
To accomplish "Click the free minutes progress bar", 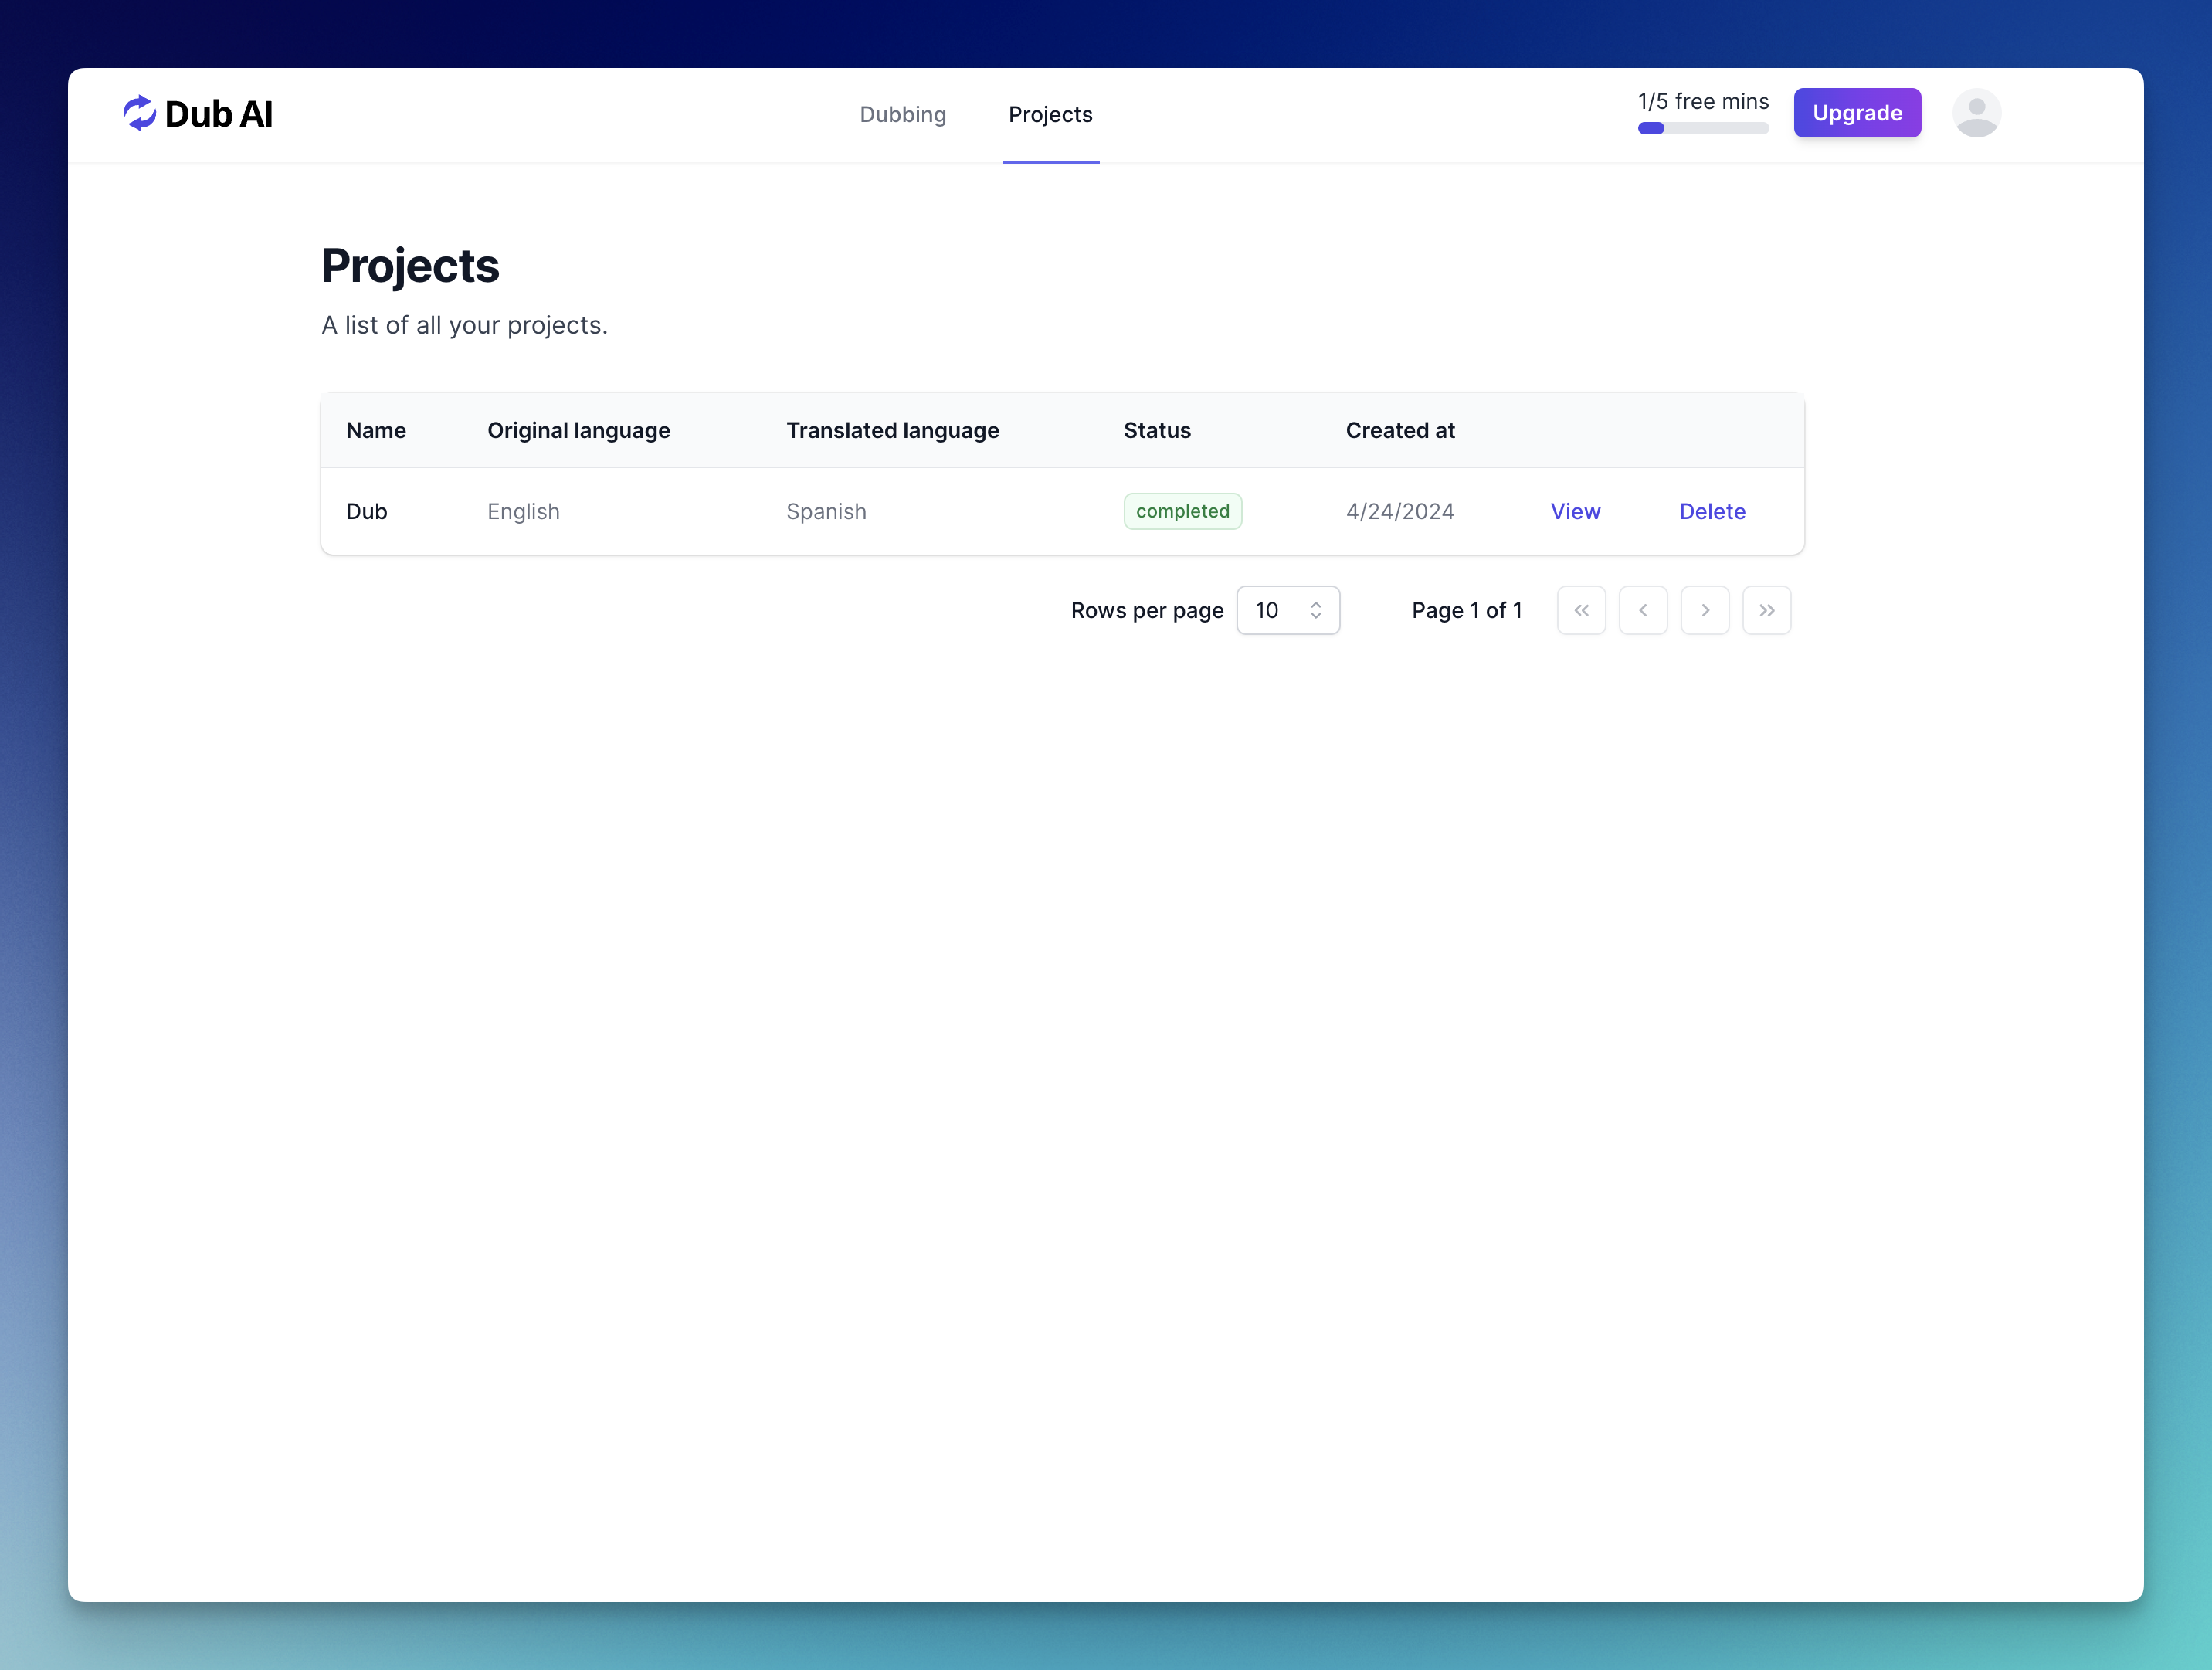I will tap(1703, 128).
